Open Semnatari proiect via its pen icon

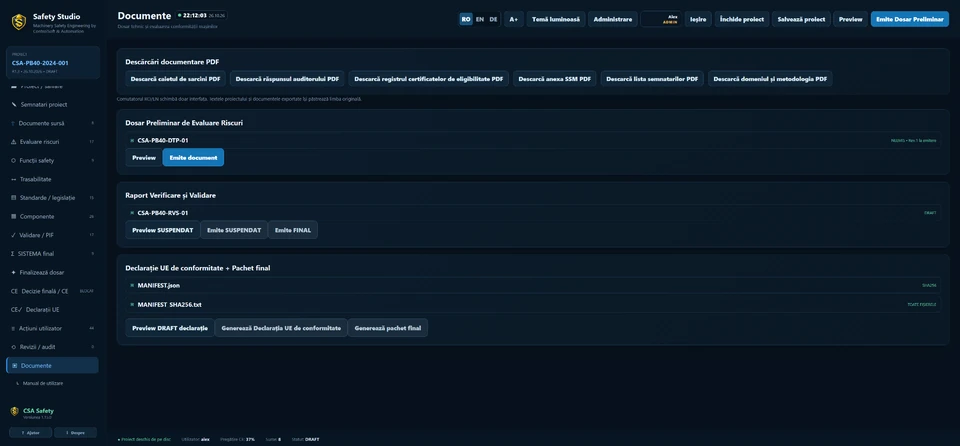coord(14,105)
